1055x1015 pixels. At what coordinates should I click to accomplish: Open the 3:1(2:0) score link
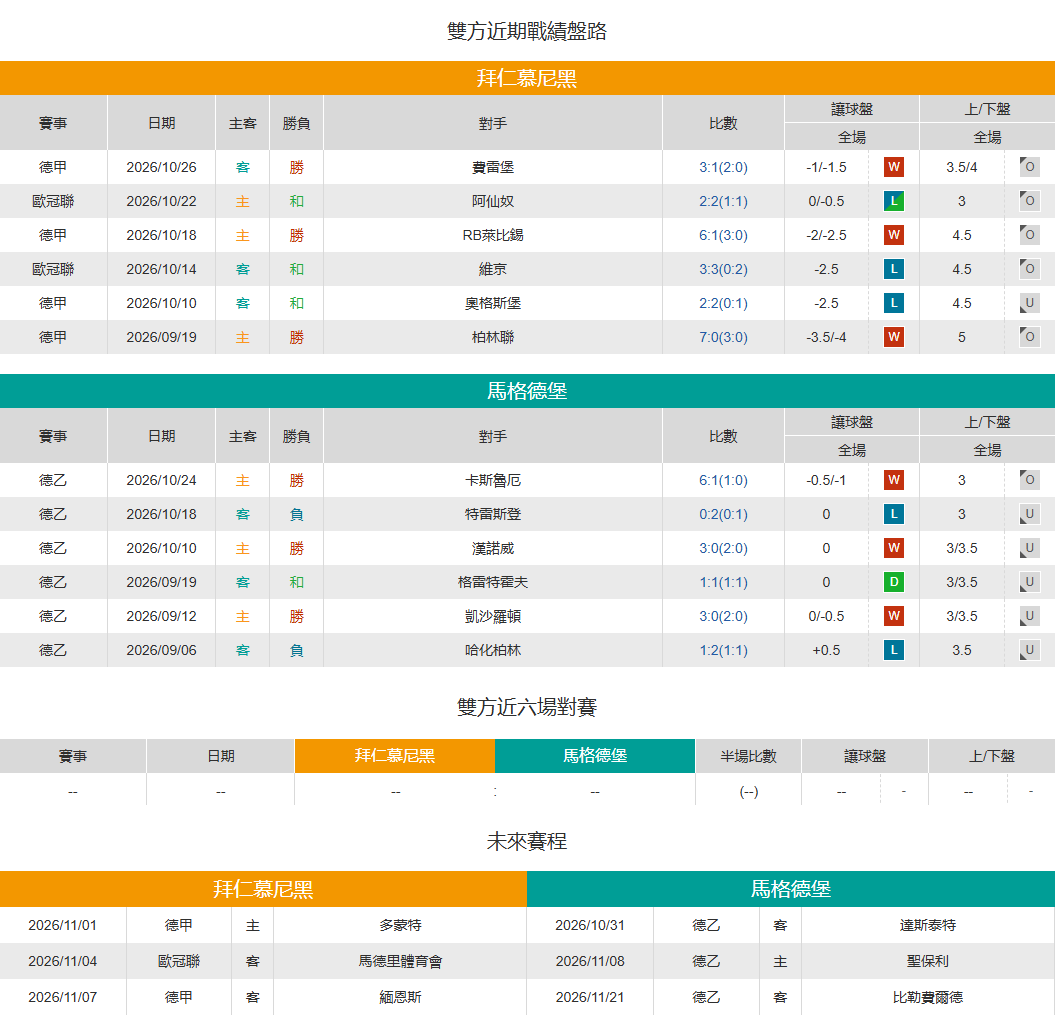(x=723, y=167)
